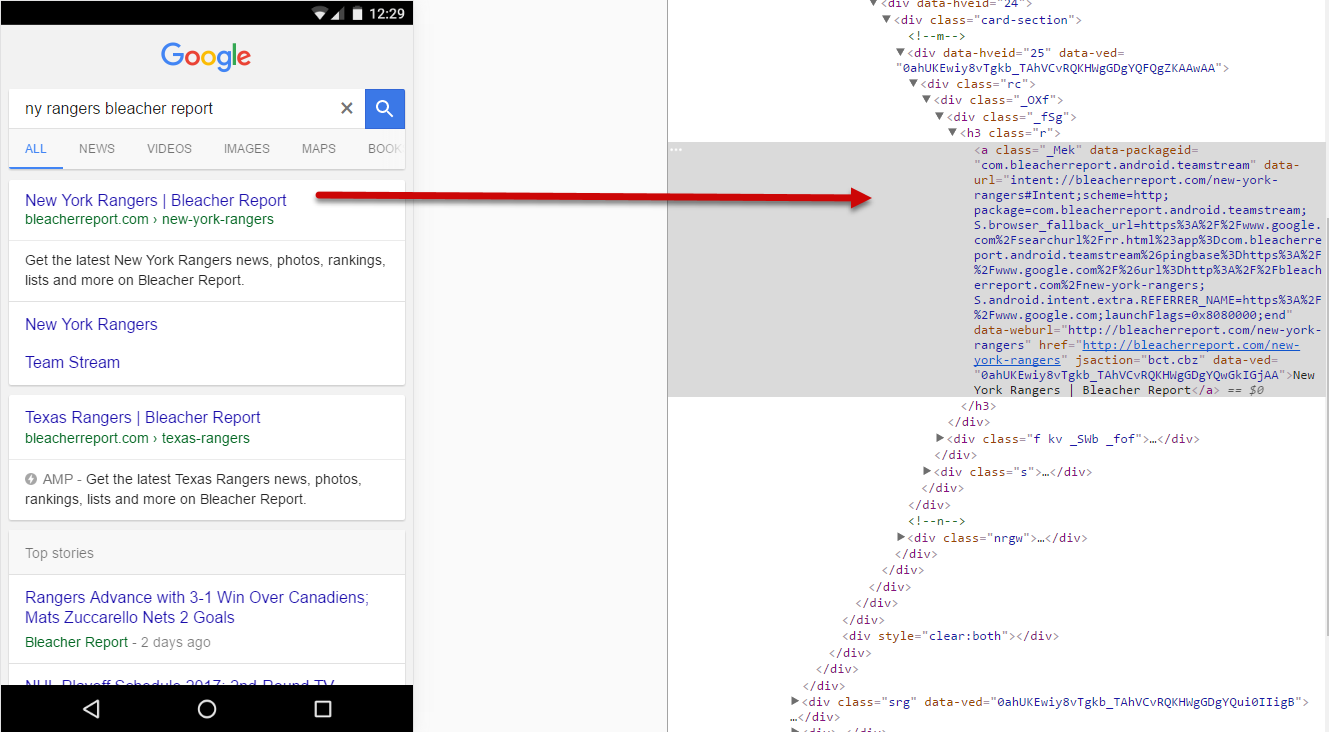Expand the div class "nrgw" node

pyautogui.click(x=901, y=538)
